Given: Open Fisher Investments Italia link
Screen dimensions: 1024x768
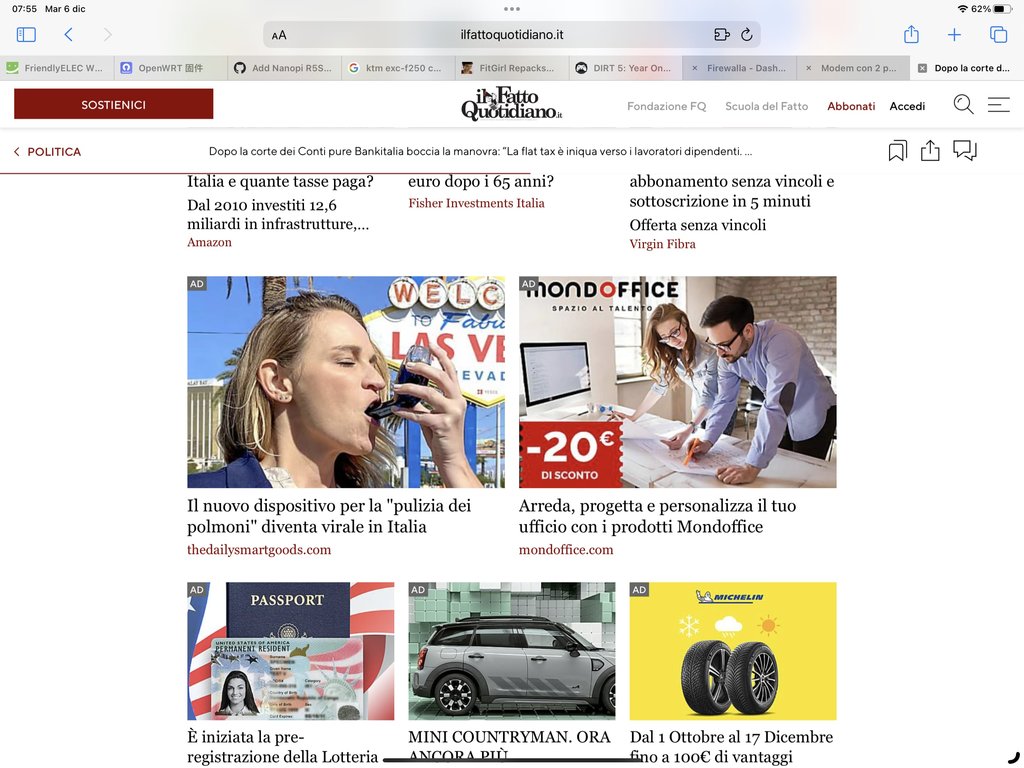Looking at the screenshot, I should 476,203.
